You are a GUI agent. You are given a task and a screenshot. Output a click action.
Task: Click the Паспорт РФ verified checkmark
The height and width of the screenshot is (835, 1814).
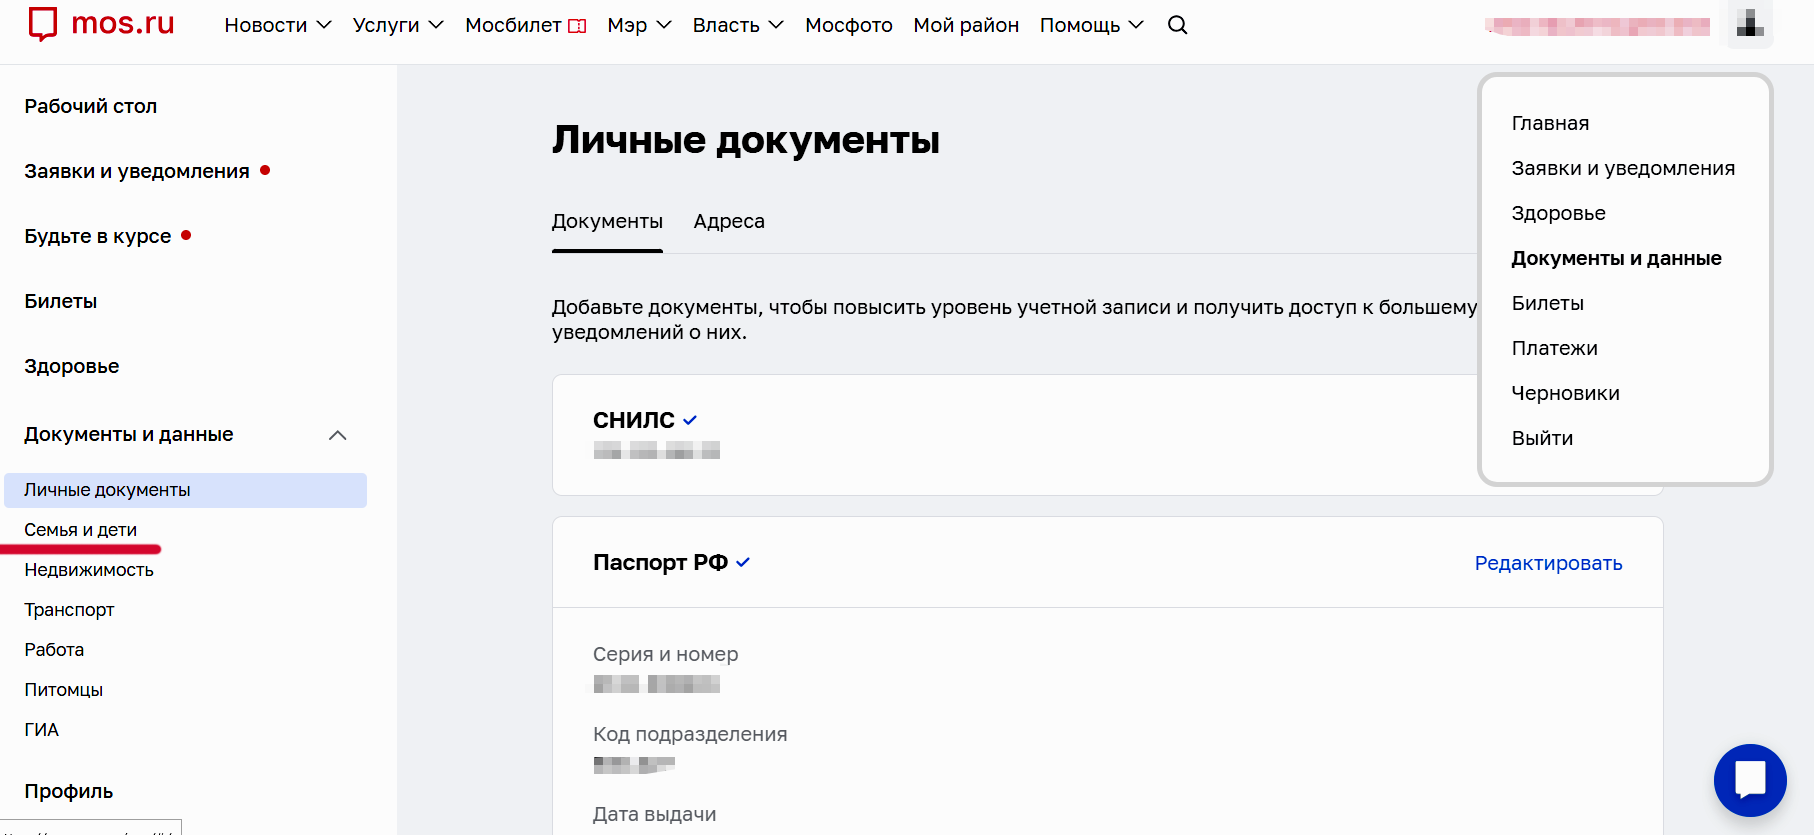pos(743,563)
